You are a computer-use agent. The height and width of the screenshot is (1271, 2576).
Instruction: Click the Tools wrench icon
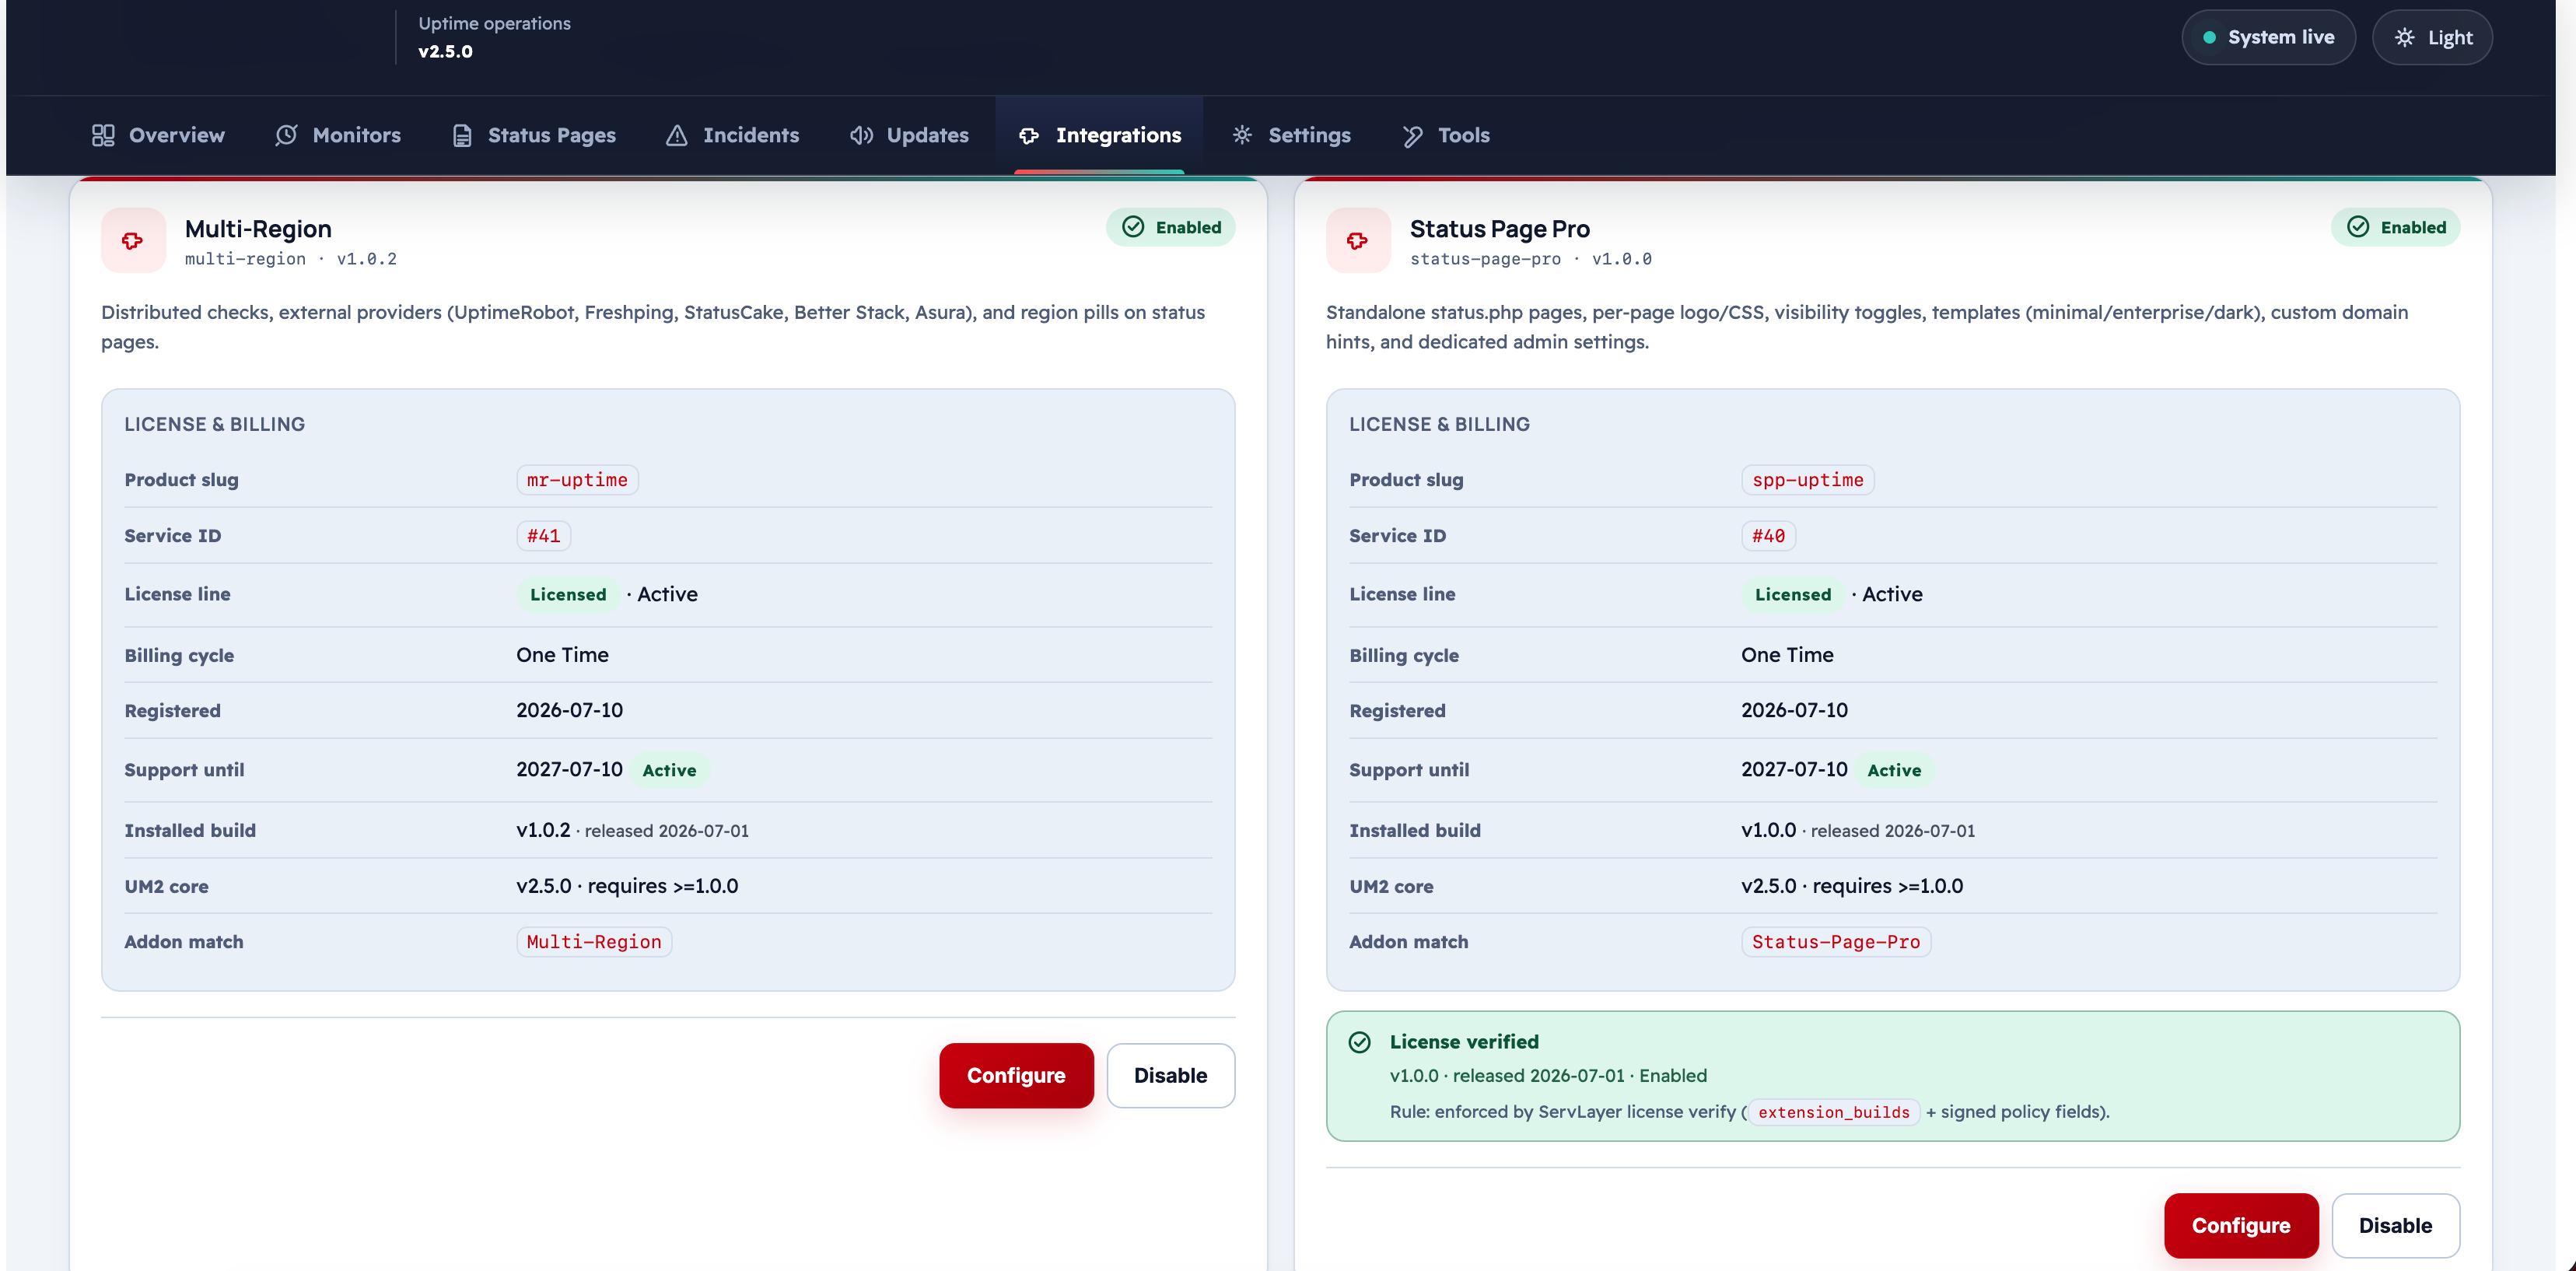pos(1412,135)
